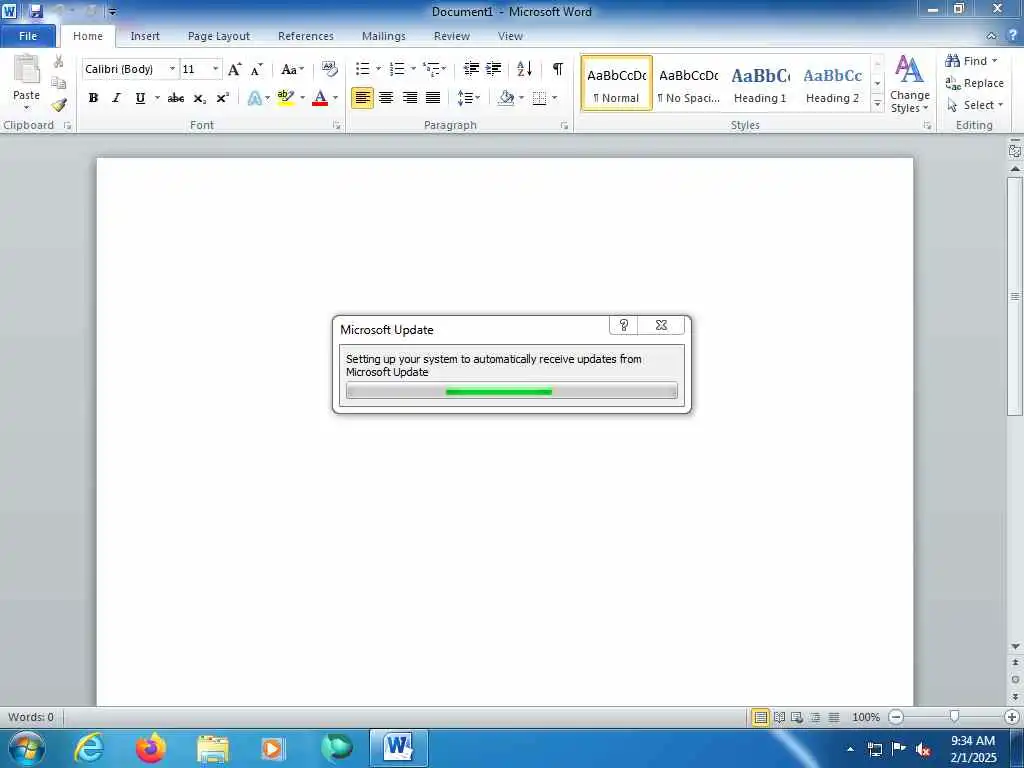Click the Find button
This screenshot has height=768, width=1024.
[971, 61]
